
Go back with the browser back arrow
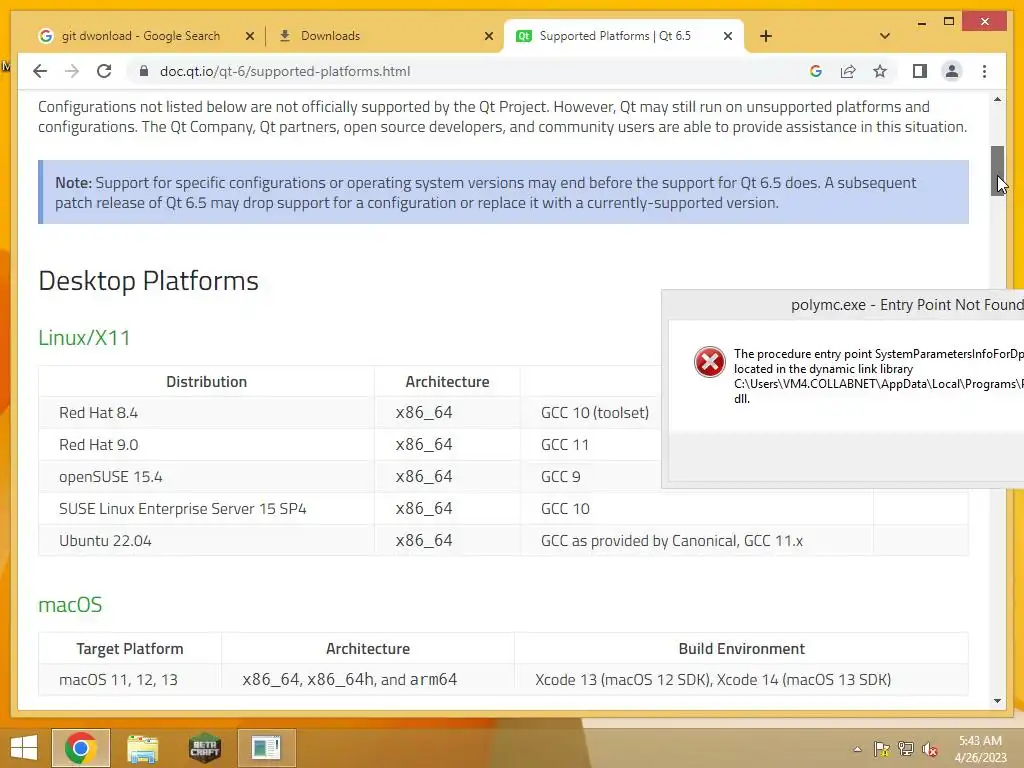(40, 71)
